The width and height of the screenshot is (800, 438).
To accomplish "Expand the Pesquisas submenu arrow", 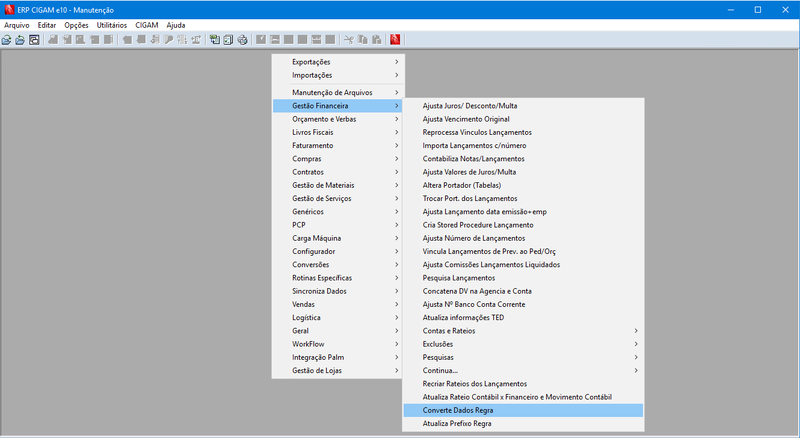I will (x=636, y=357).
